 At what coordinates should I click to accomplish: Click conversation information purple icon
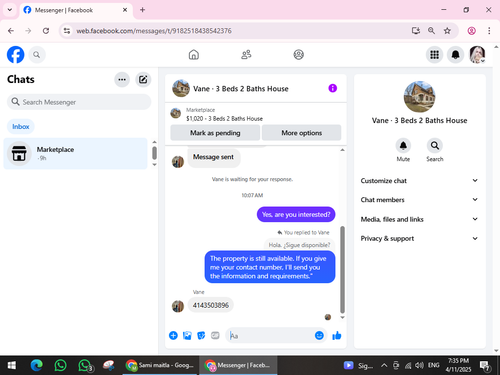[x=332, y=88]
